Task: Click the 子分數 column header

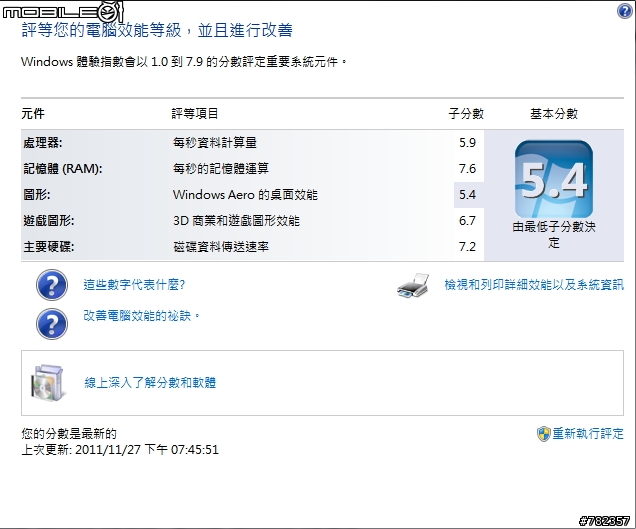Action: [x=466, y=114]
